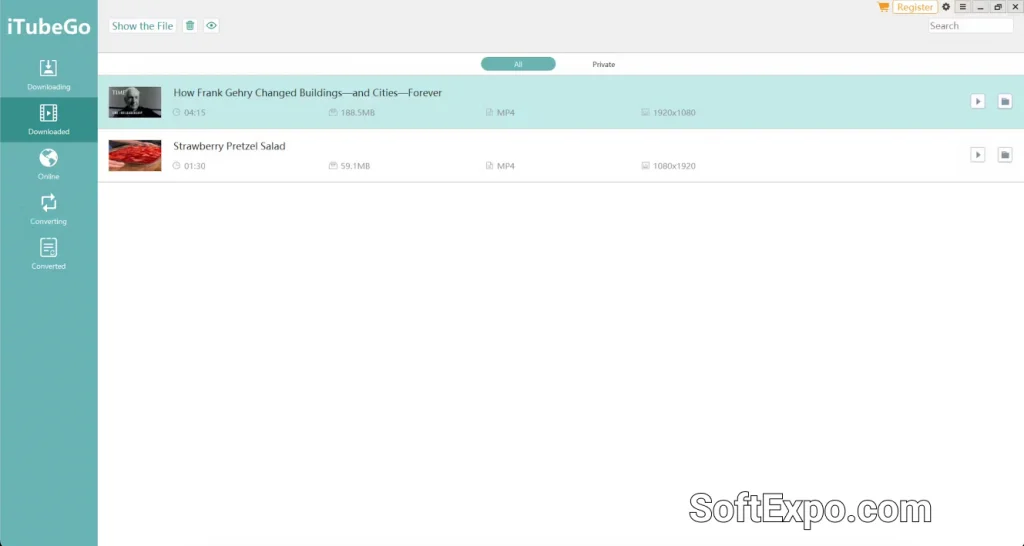This screenshot has height=546, width=1024.
Task: Open folder for the Frank Gehry video
Action: pos(1005,101)
